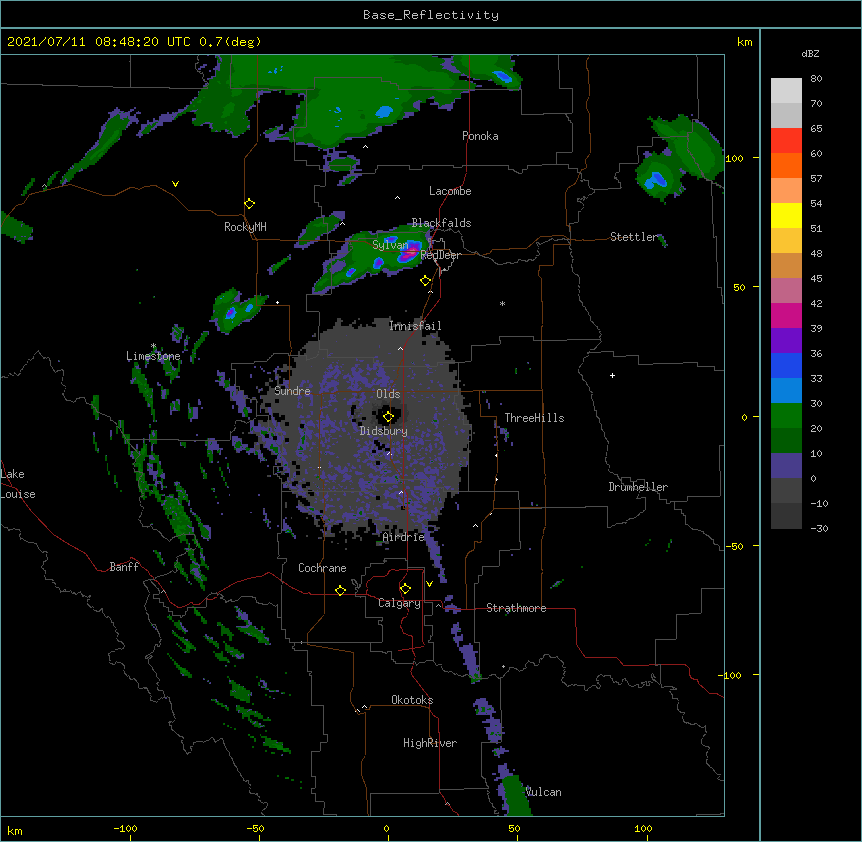The width and height of the screenshot is (862, 842).
Task: Click the yellow diamond marker under Cochrane
Action: point(340,590)
